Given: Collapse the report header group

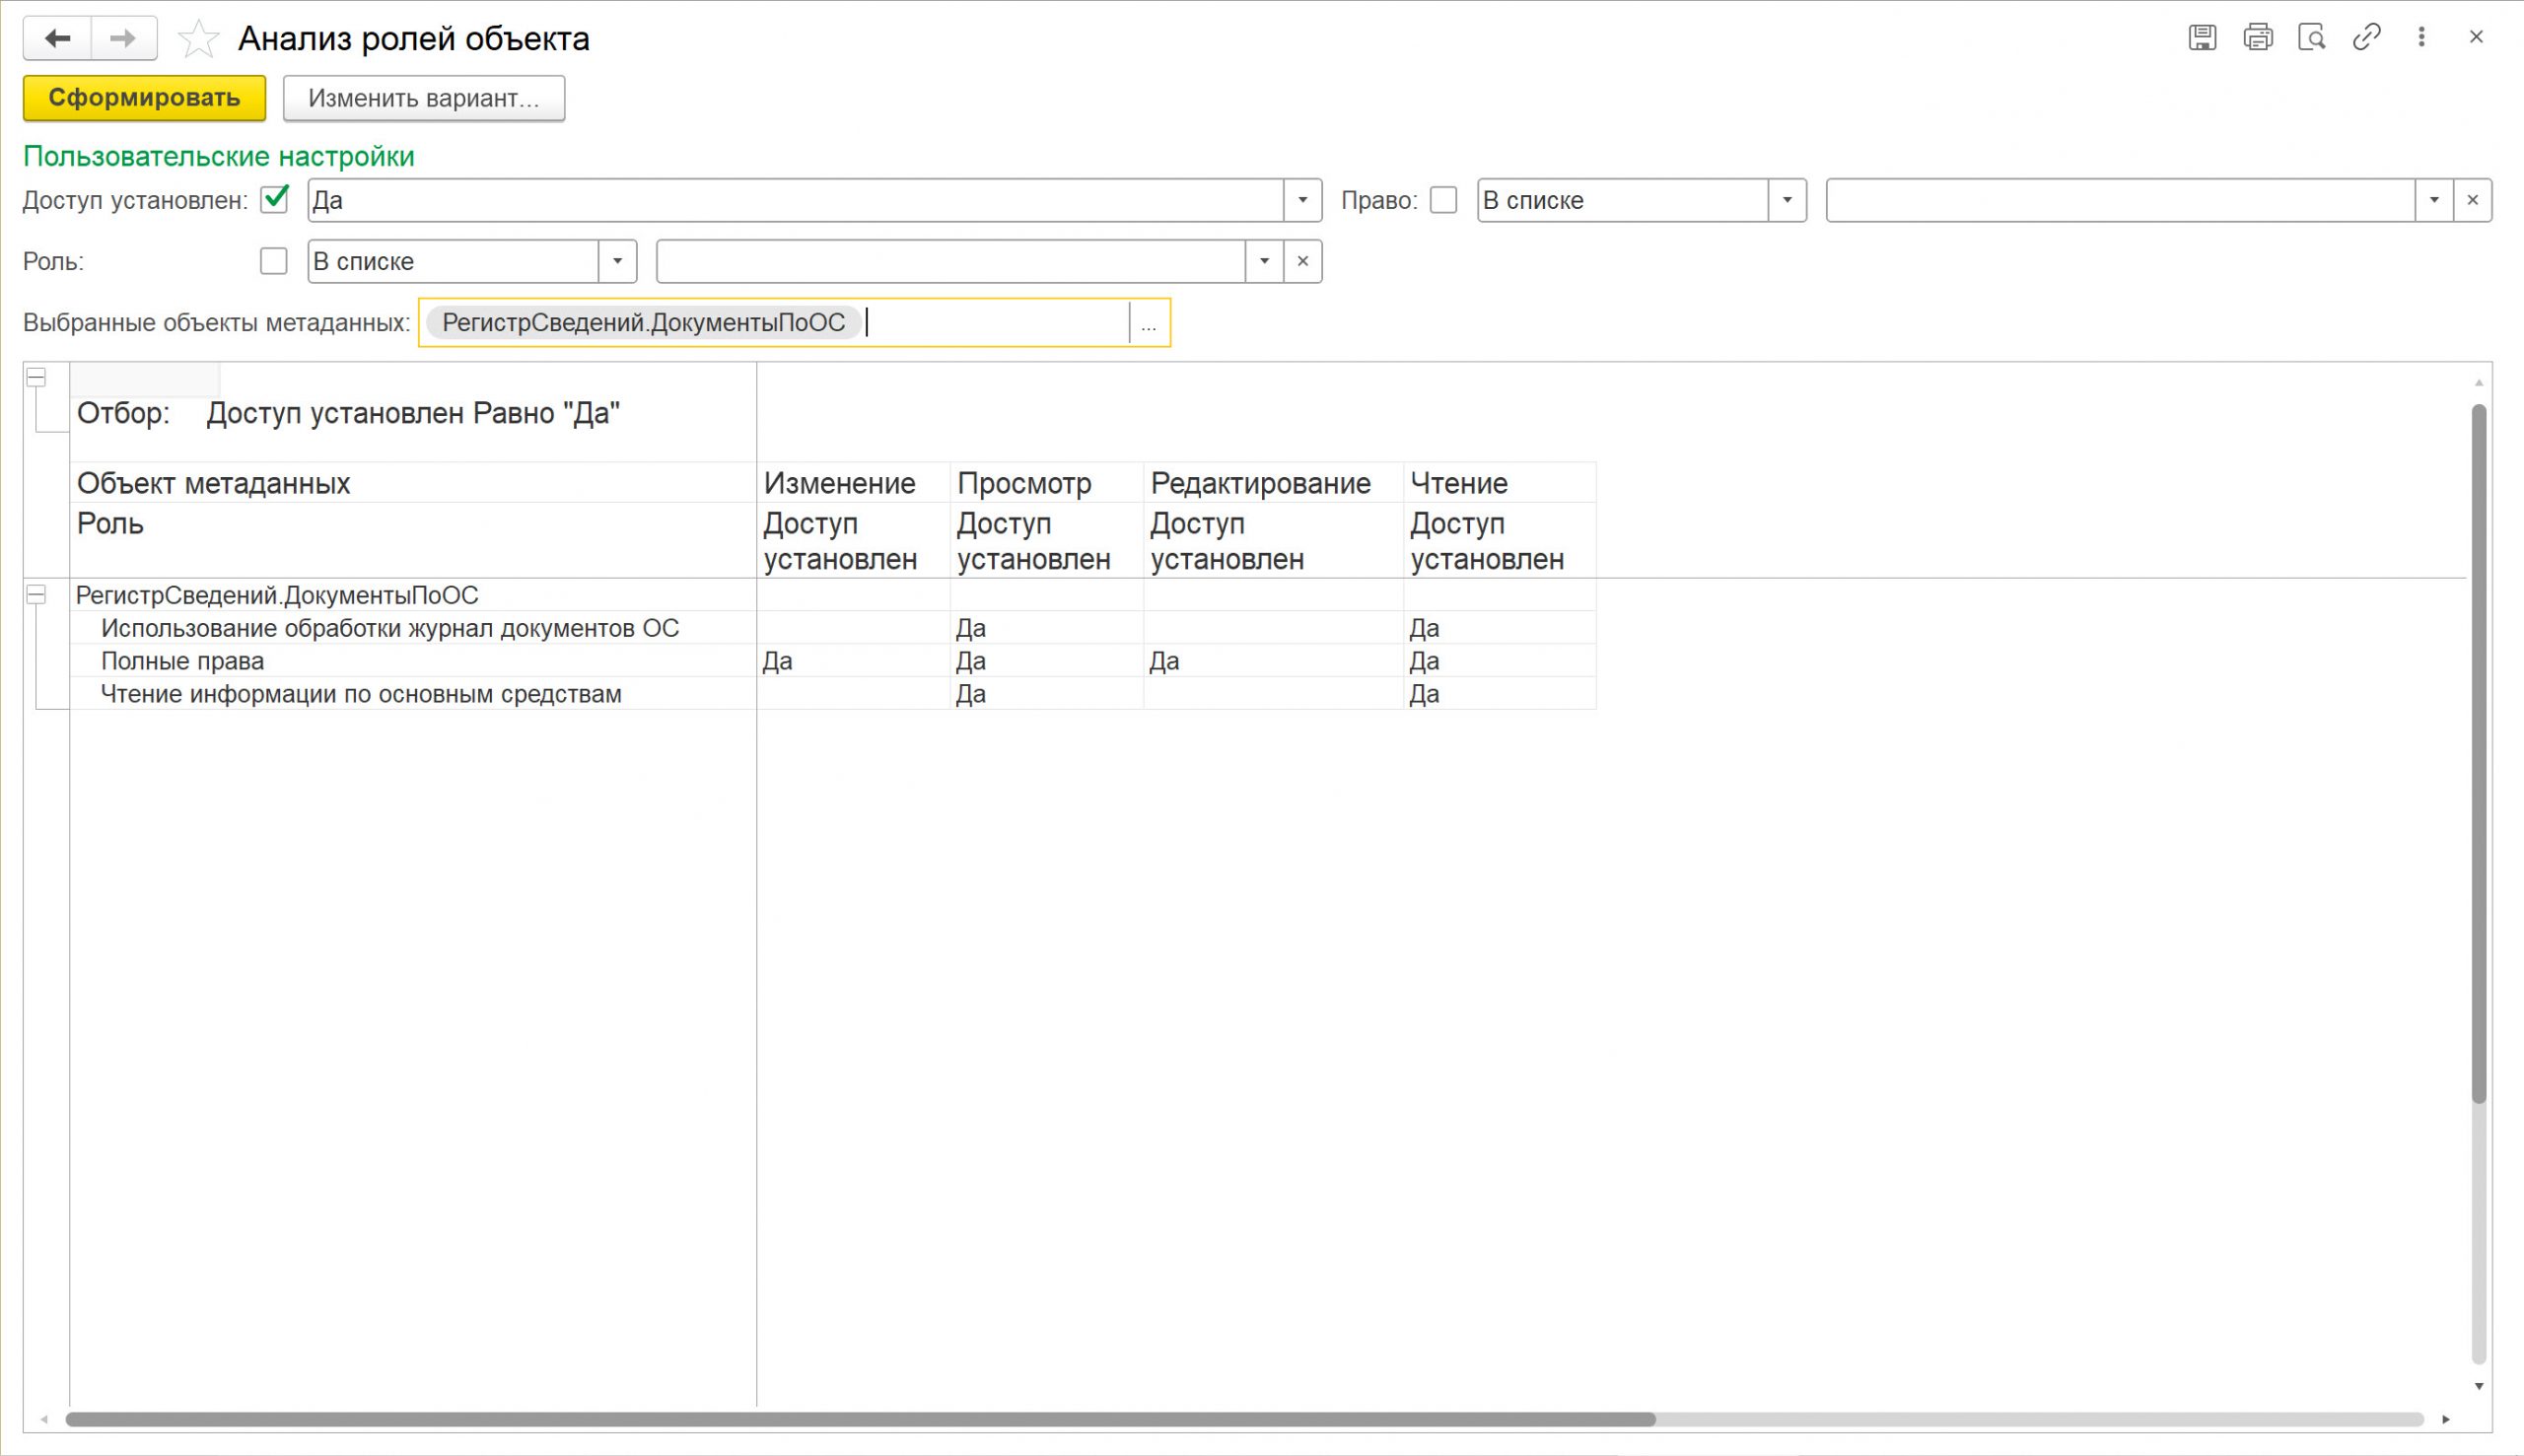Looking at the screenshot, I should (36, 377).
